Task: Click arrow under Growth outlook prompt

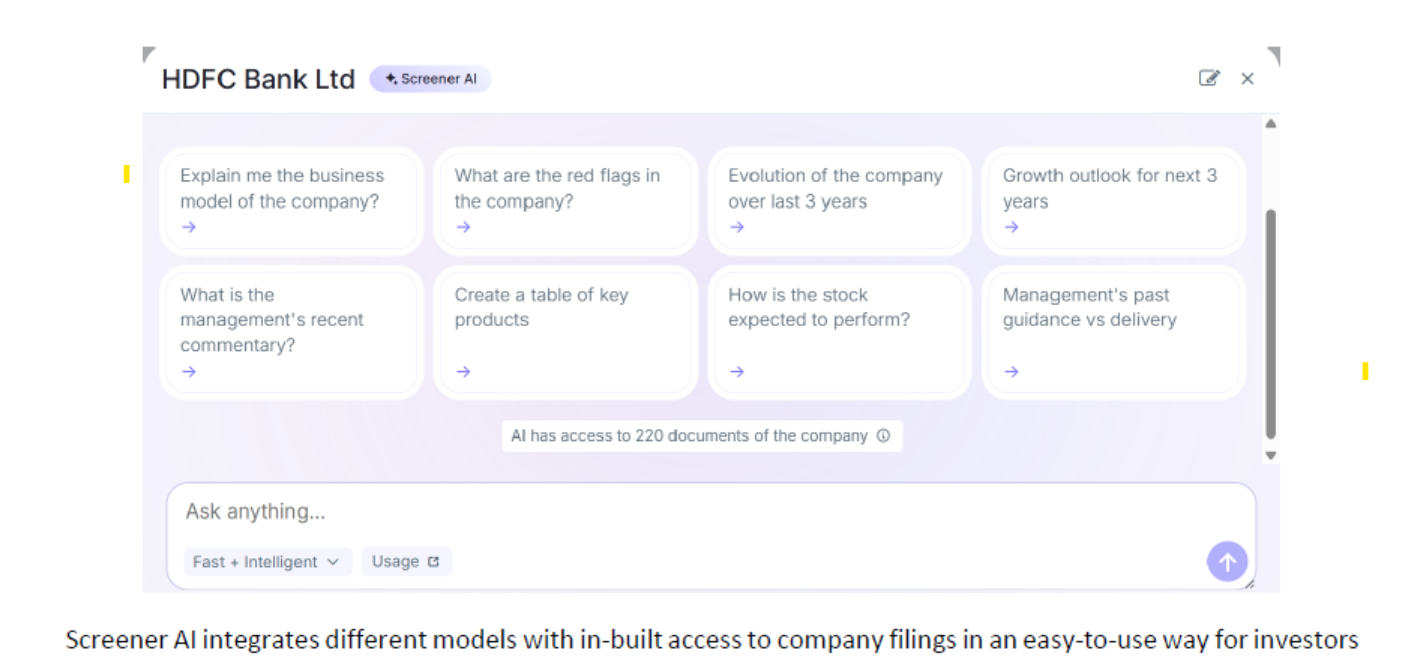Action: coord(1011,227)
